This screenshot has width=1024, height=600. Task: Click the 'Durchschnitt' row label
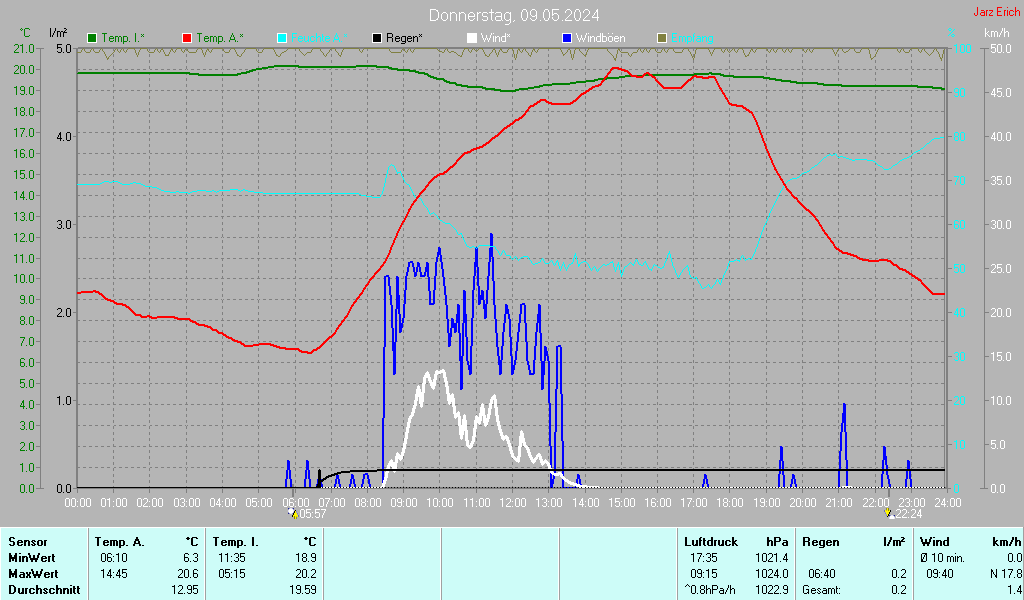44,590
